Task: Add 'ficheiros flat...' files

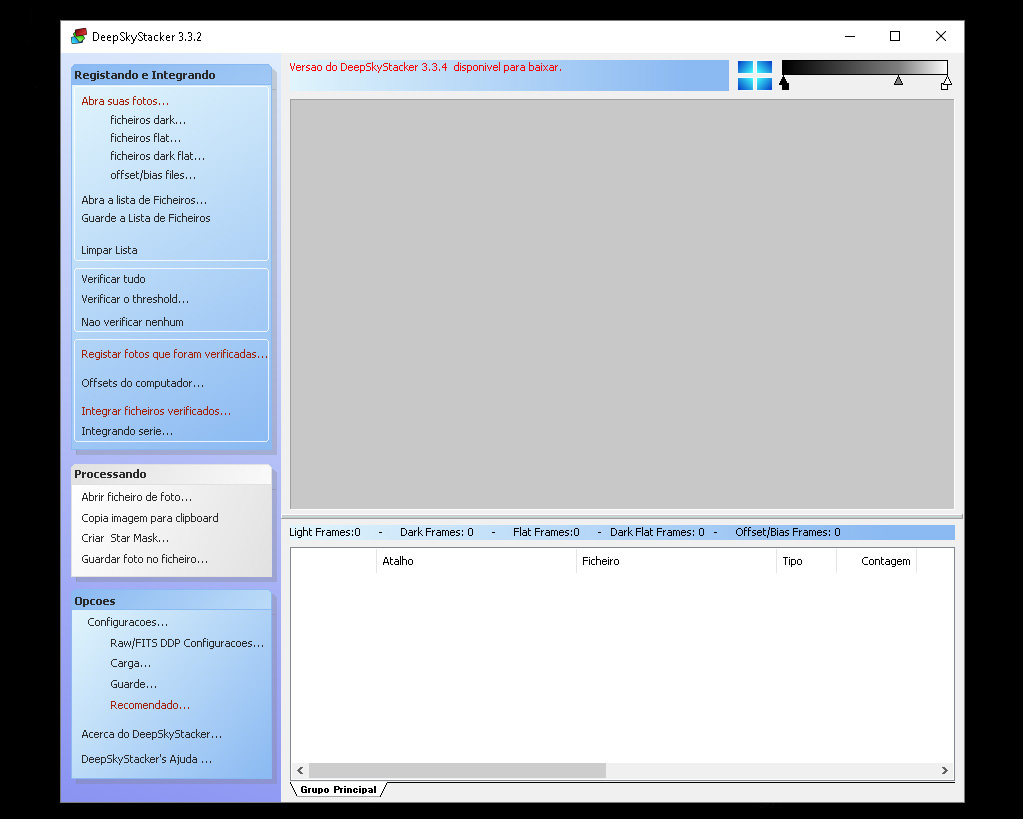Action: click(x=145, y=138)
